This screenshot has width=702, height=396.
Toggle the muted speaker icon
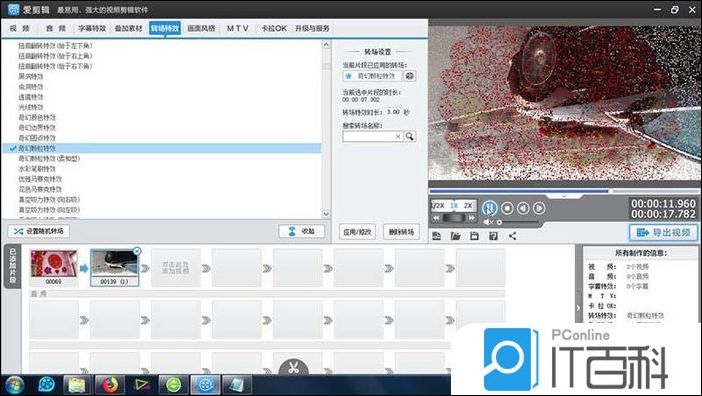point(488,222)
